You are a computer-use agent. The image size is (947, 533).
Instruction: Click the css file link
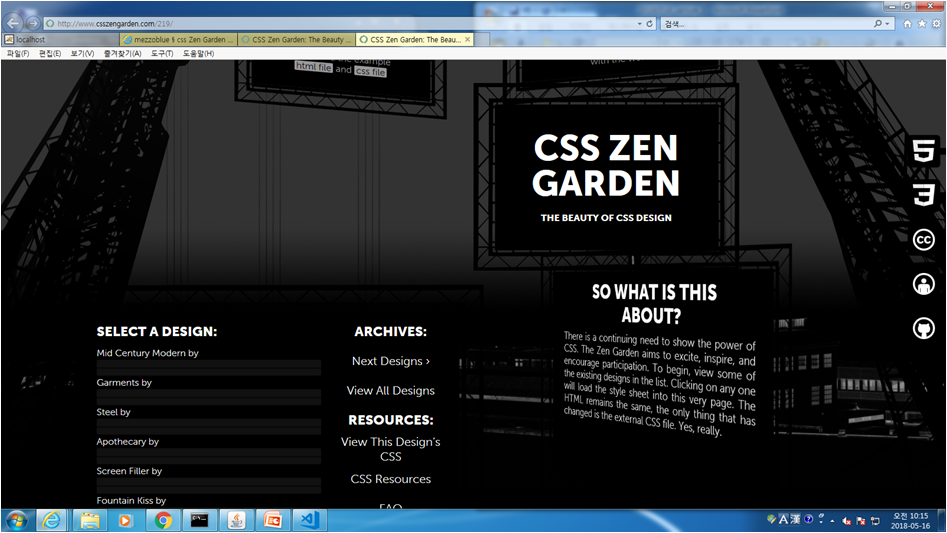tap(370, 71)
